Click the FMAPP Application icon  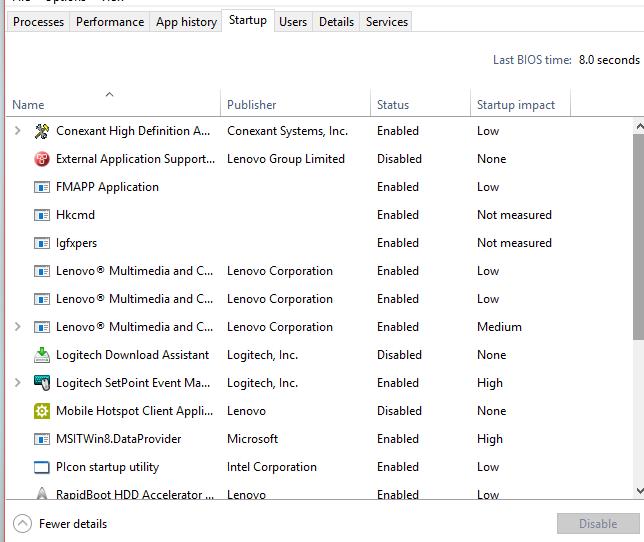42,187
